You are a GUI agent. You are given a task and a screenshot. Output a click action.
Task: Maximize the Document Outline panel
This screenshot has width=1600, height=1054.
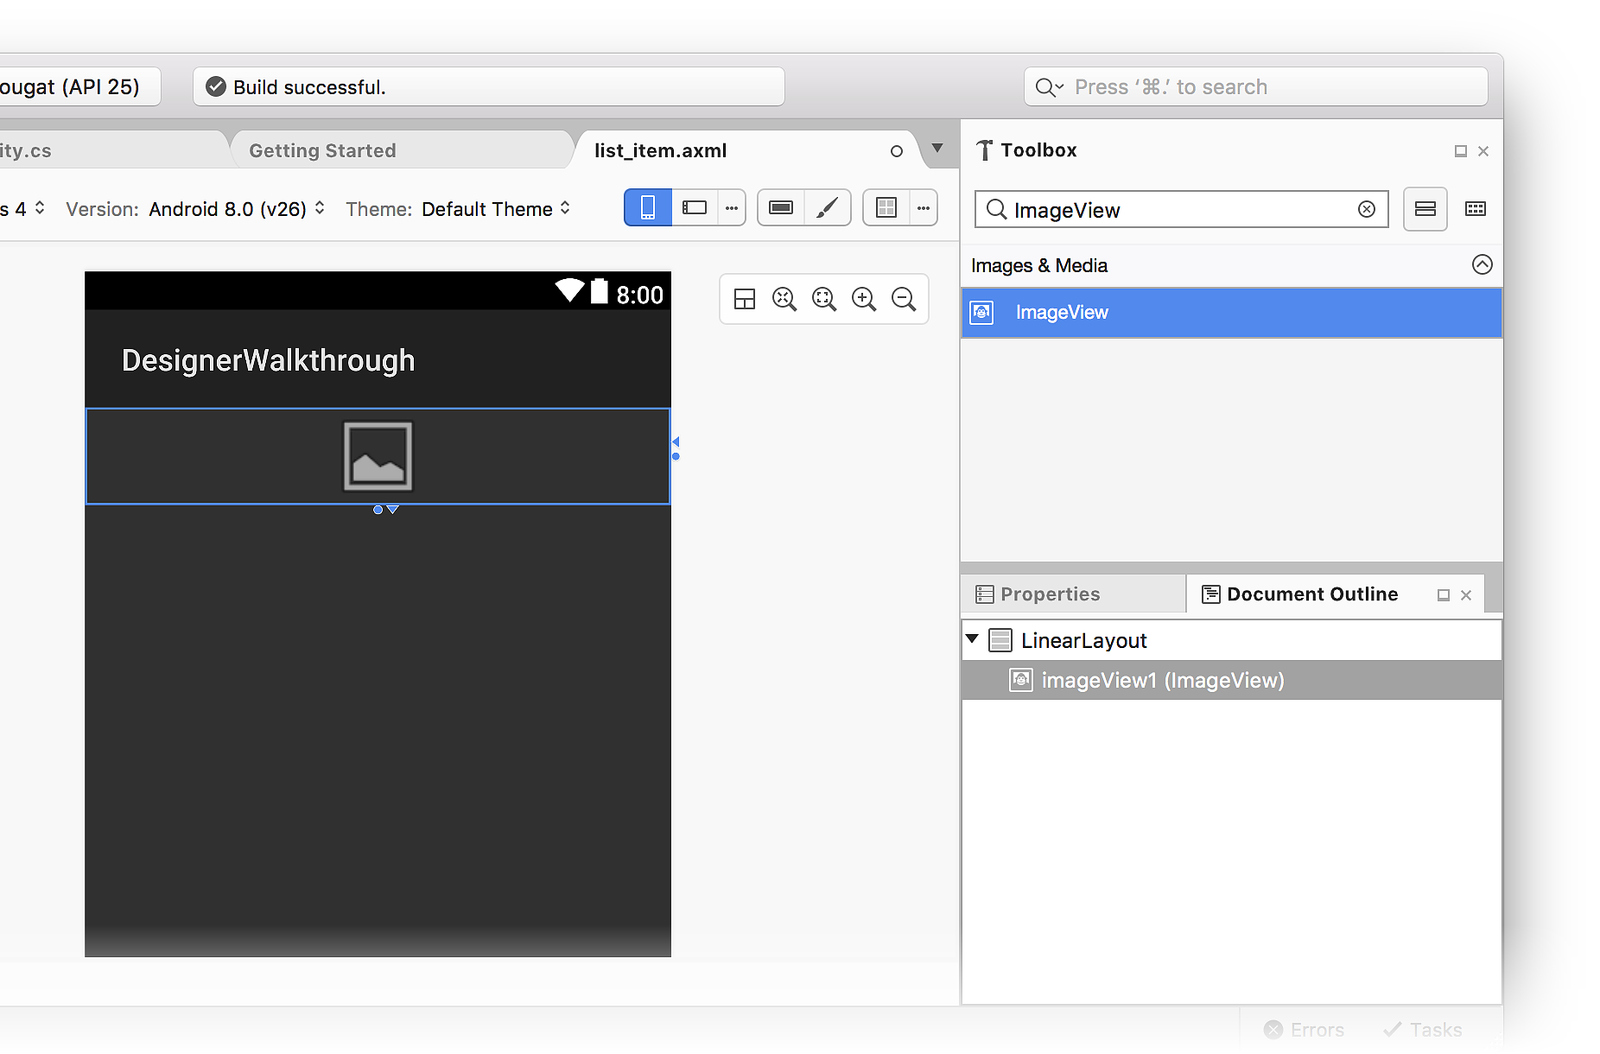(1443, 595)
